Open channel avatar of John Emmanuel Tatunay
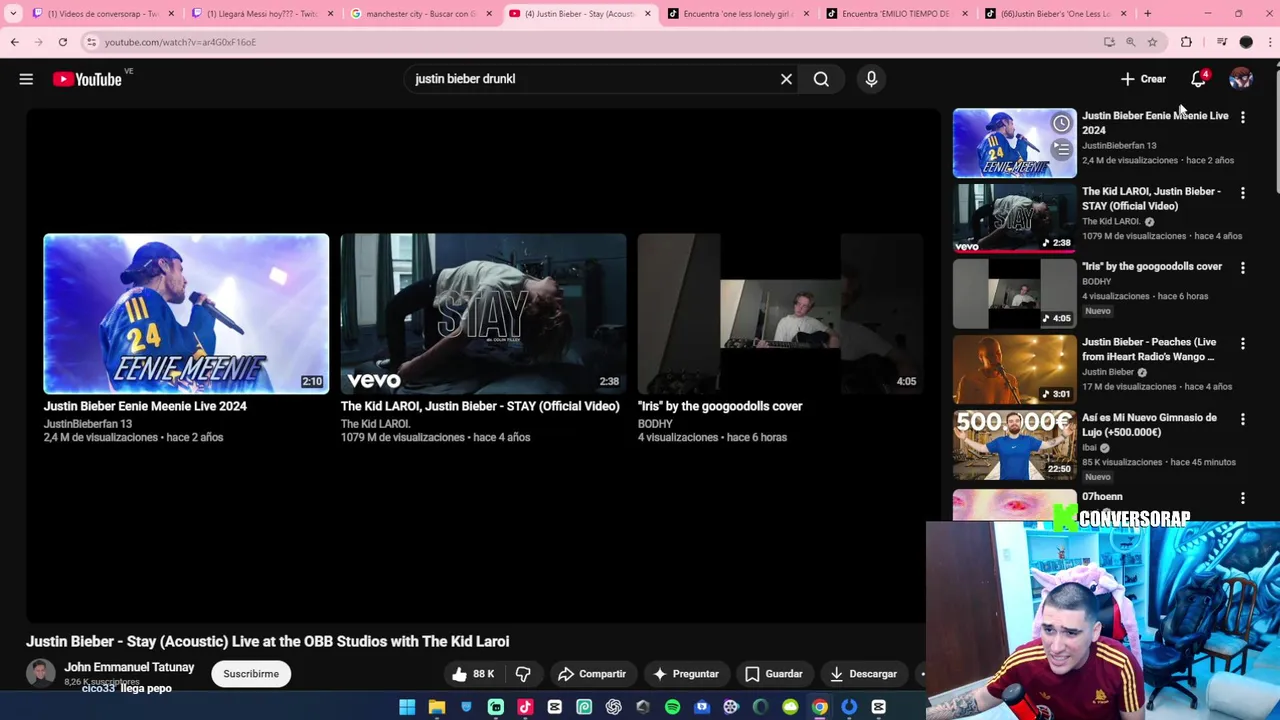Viewport: 1280px width, 720px height. pyautogui.click(x=40, y=674)
